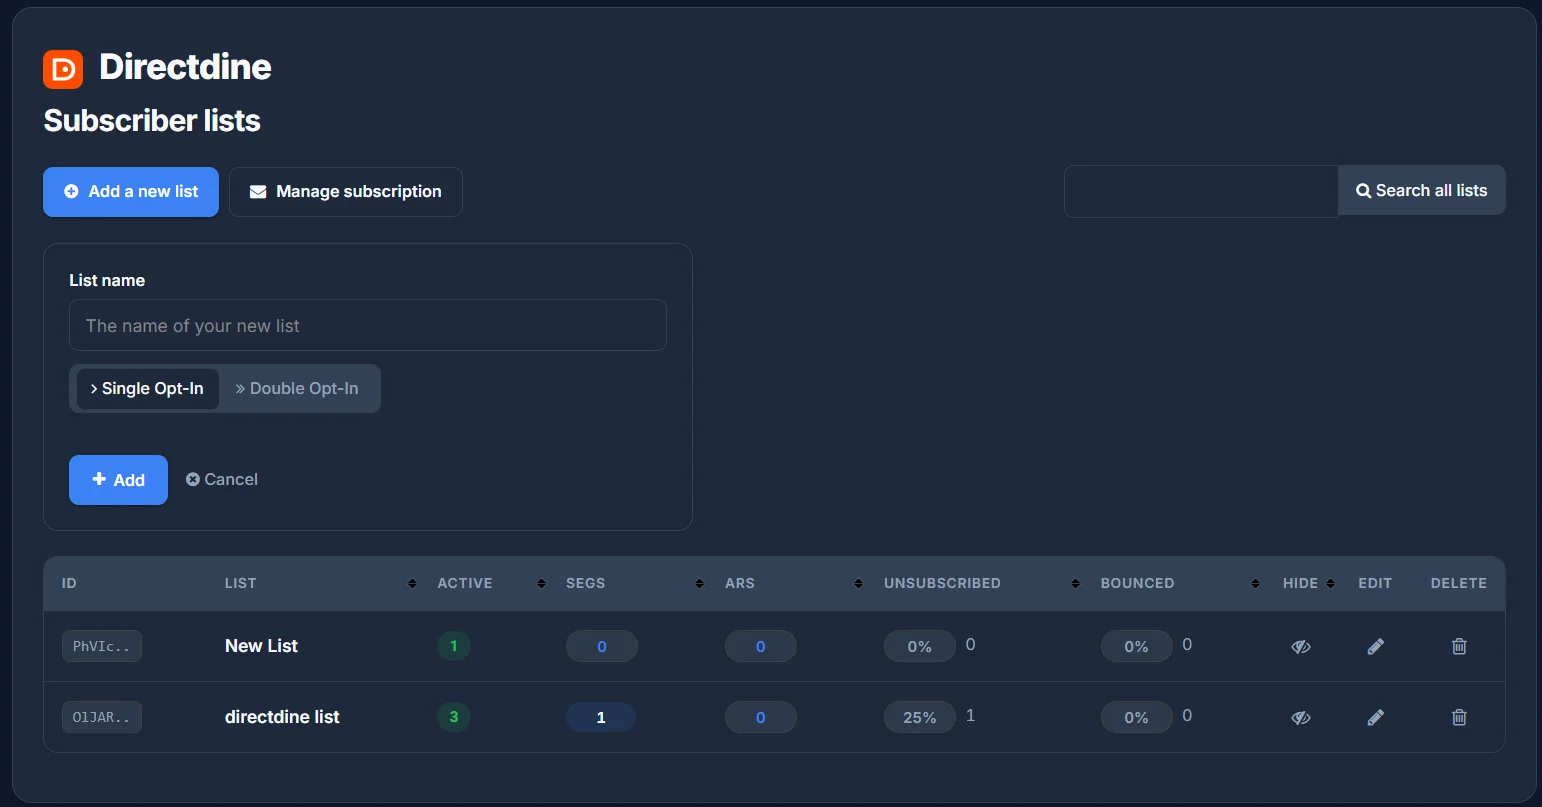
Task: Sort table by BOUNCED column arrow
Action: (1255, 583)
